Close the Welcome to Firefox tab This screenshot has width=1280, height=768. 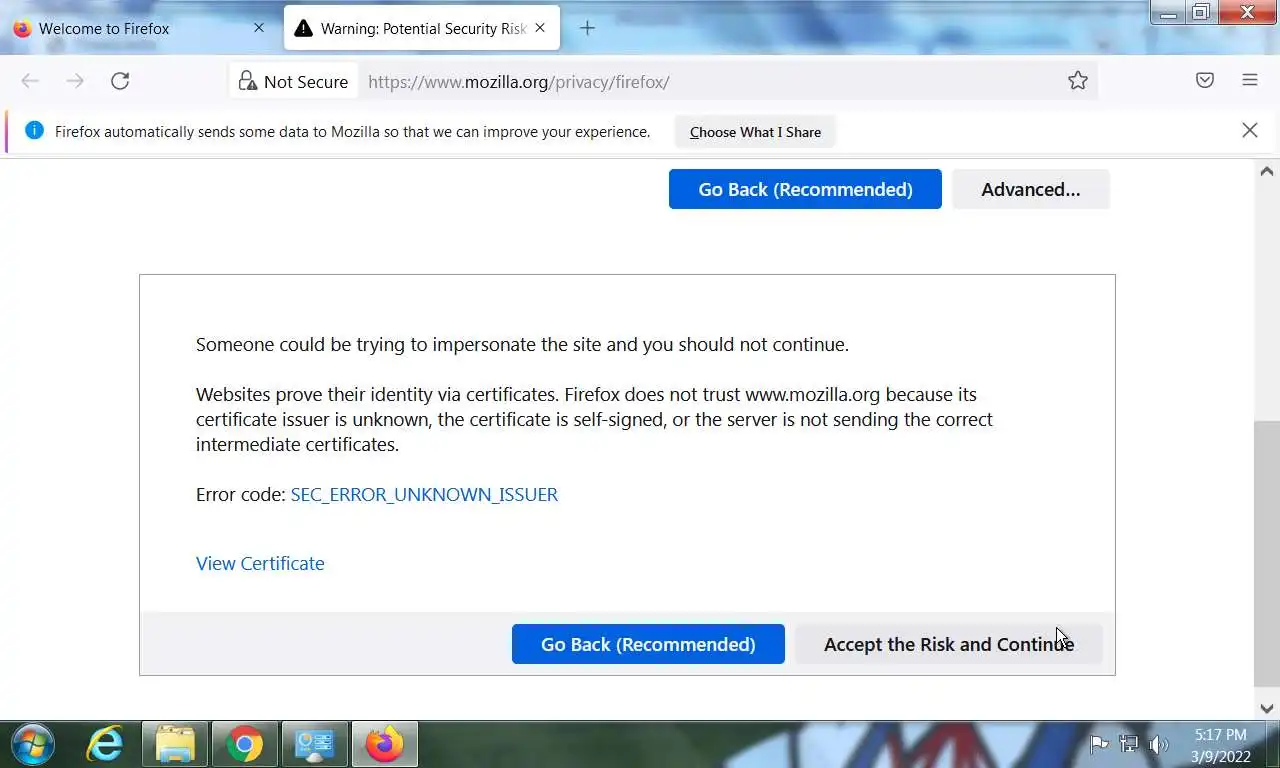(x=259, y=28)
